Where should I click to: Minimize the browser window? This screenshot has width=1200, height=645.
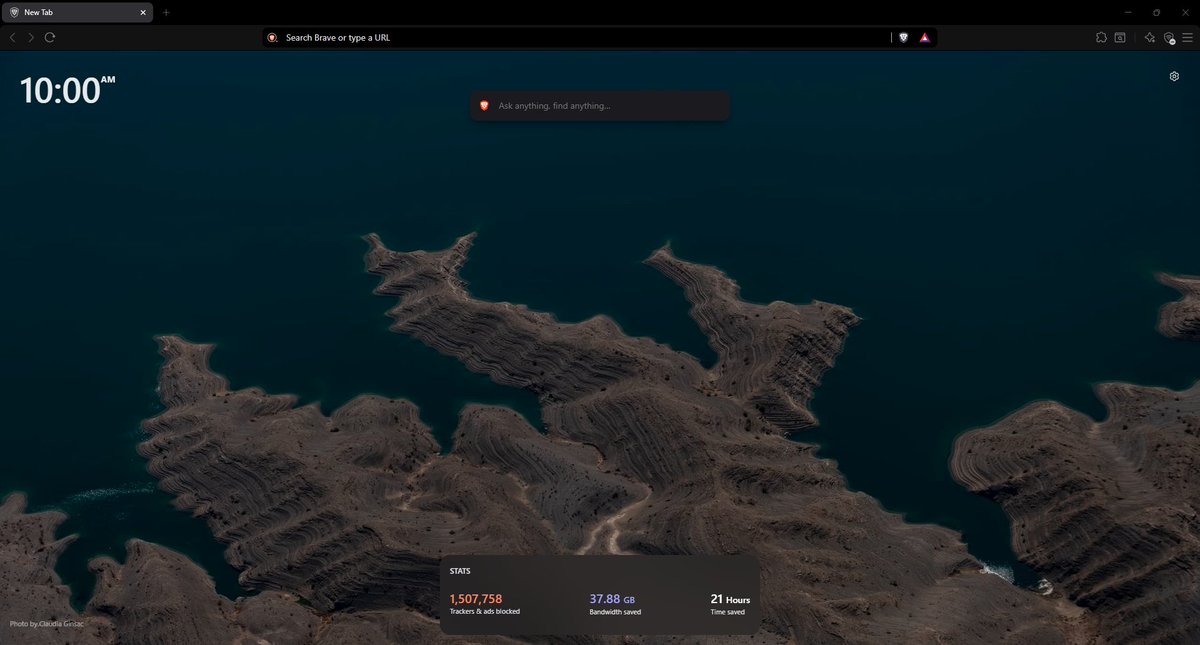[1126, 12]
